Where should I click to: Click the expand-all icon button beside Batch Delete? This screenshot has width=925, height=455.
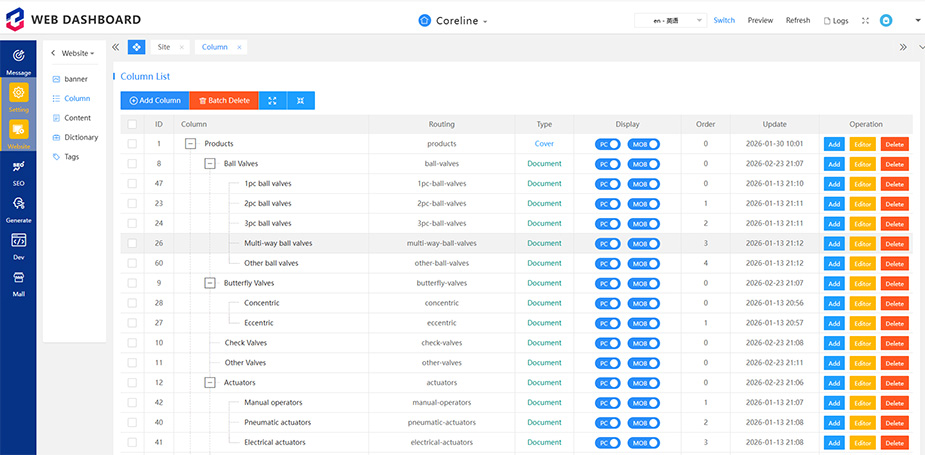[x=273, y=100]
